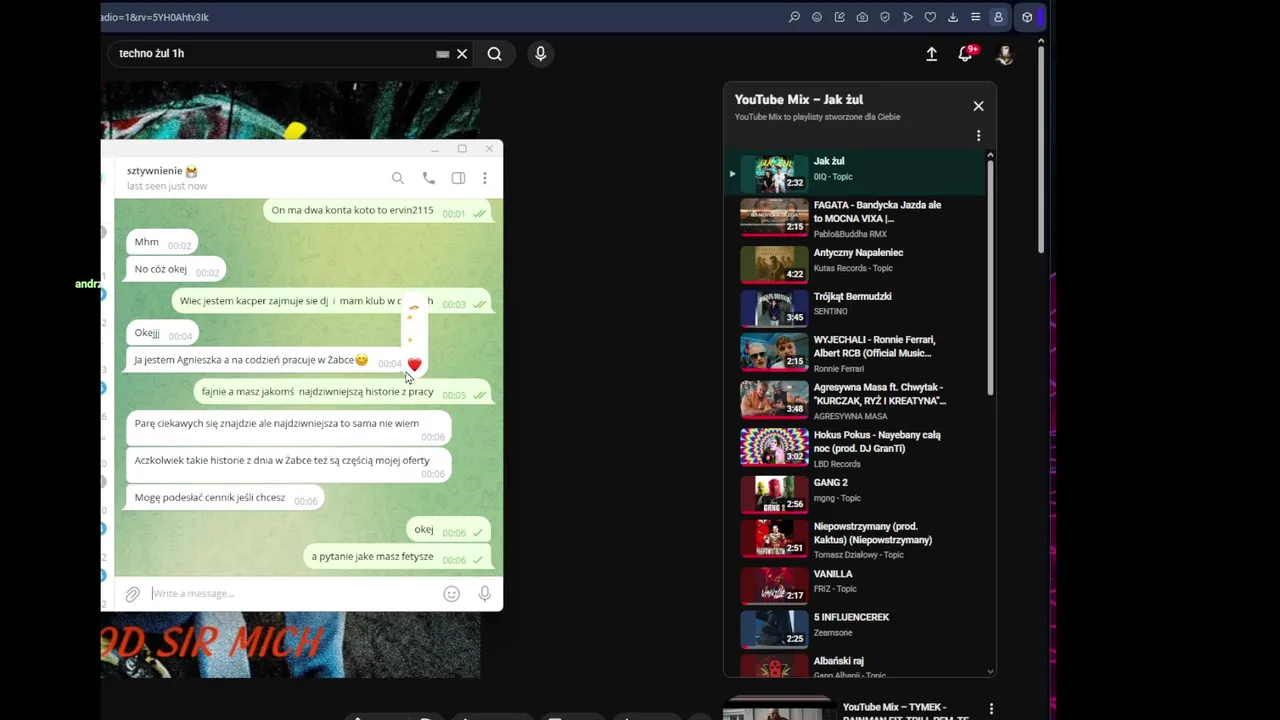Click the YouTube upload create icon

click(931, 54)
